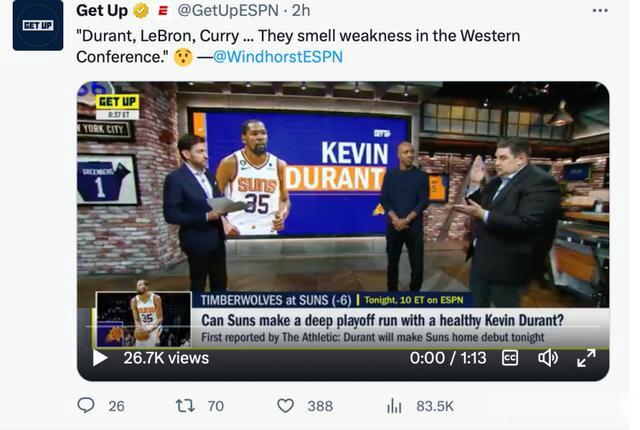This screenshot has width=640, height=430.
Task: Open the tweet's three-dot more menu
Action: coord(600,11)
